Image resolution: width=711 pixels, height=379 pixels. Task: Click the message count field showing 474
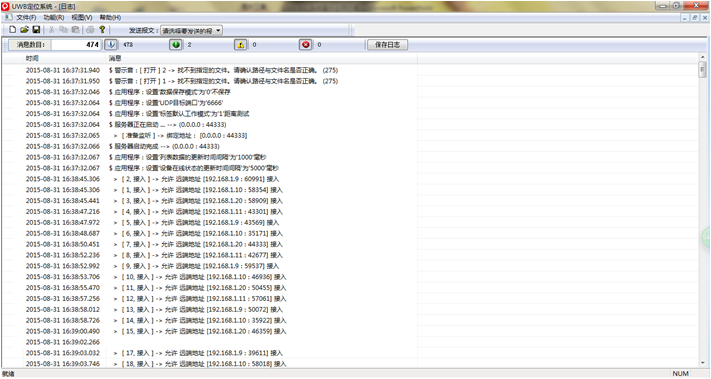[76, 44]
